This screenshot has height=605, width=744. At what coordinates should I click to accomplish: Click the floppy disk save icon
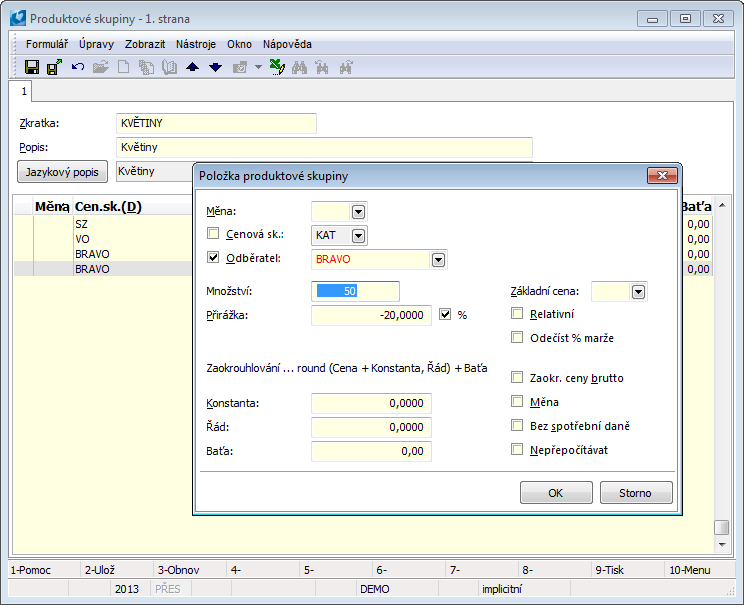point(32,67)
